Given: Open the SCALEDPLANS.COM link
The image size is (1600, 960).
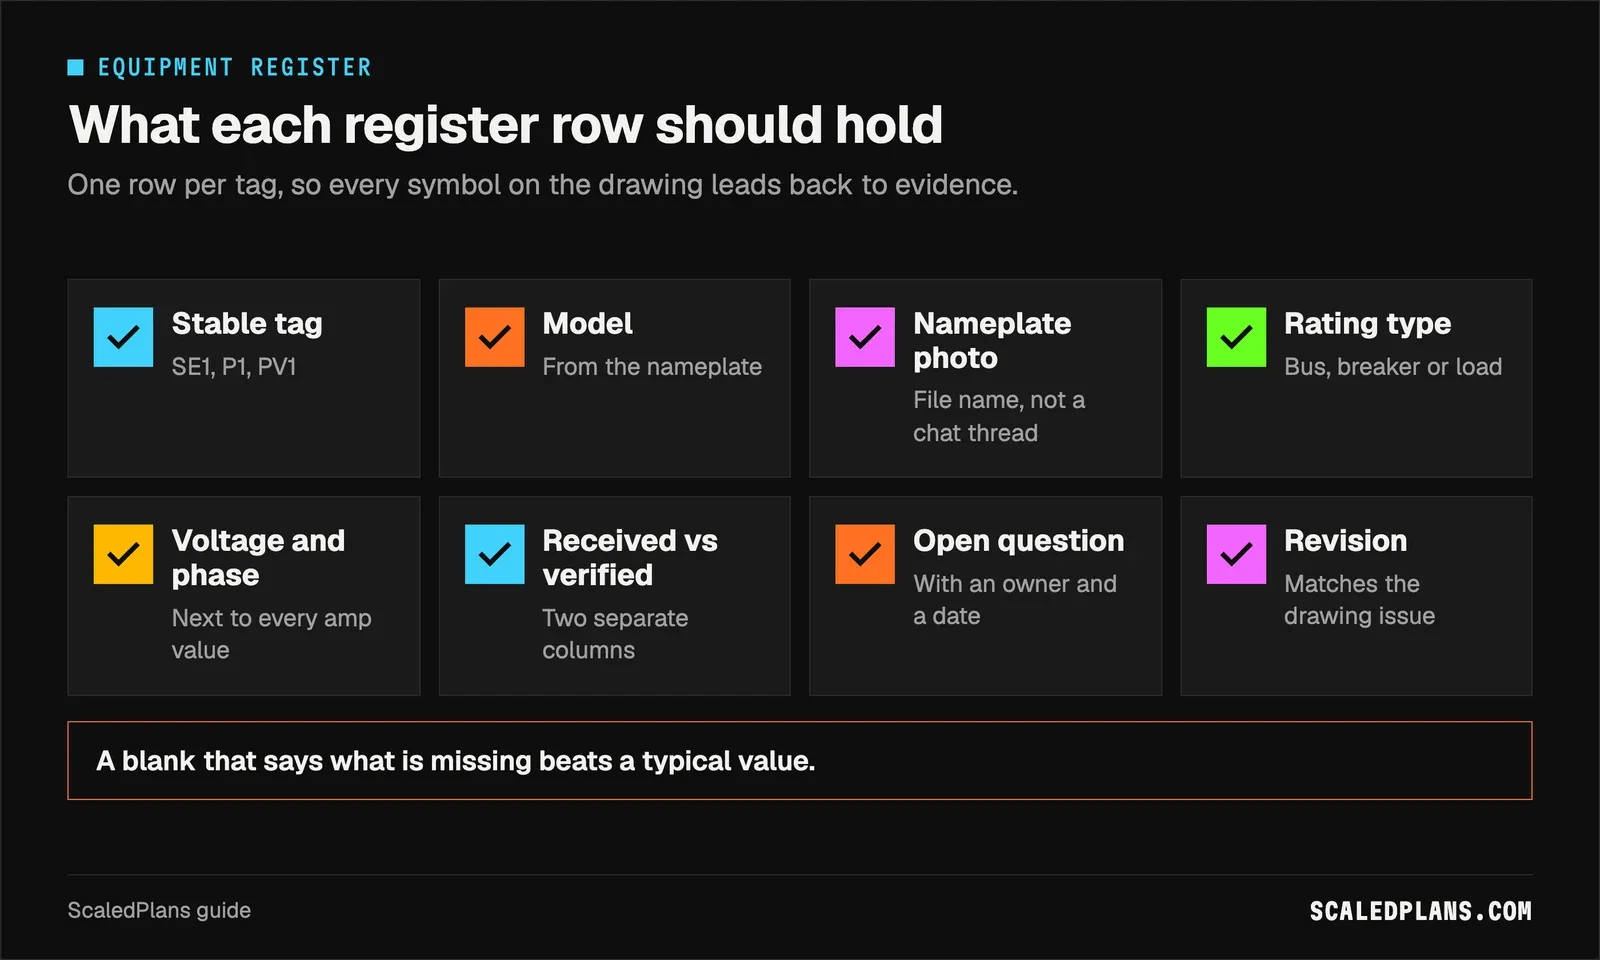Looking at the screenshot, I should tap(1420, 912).
